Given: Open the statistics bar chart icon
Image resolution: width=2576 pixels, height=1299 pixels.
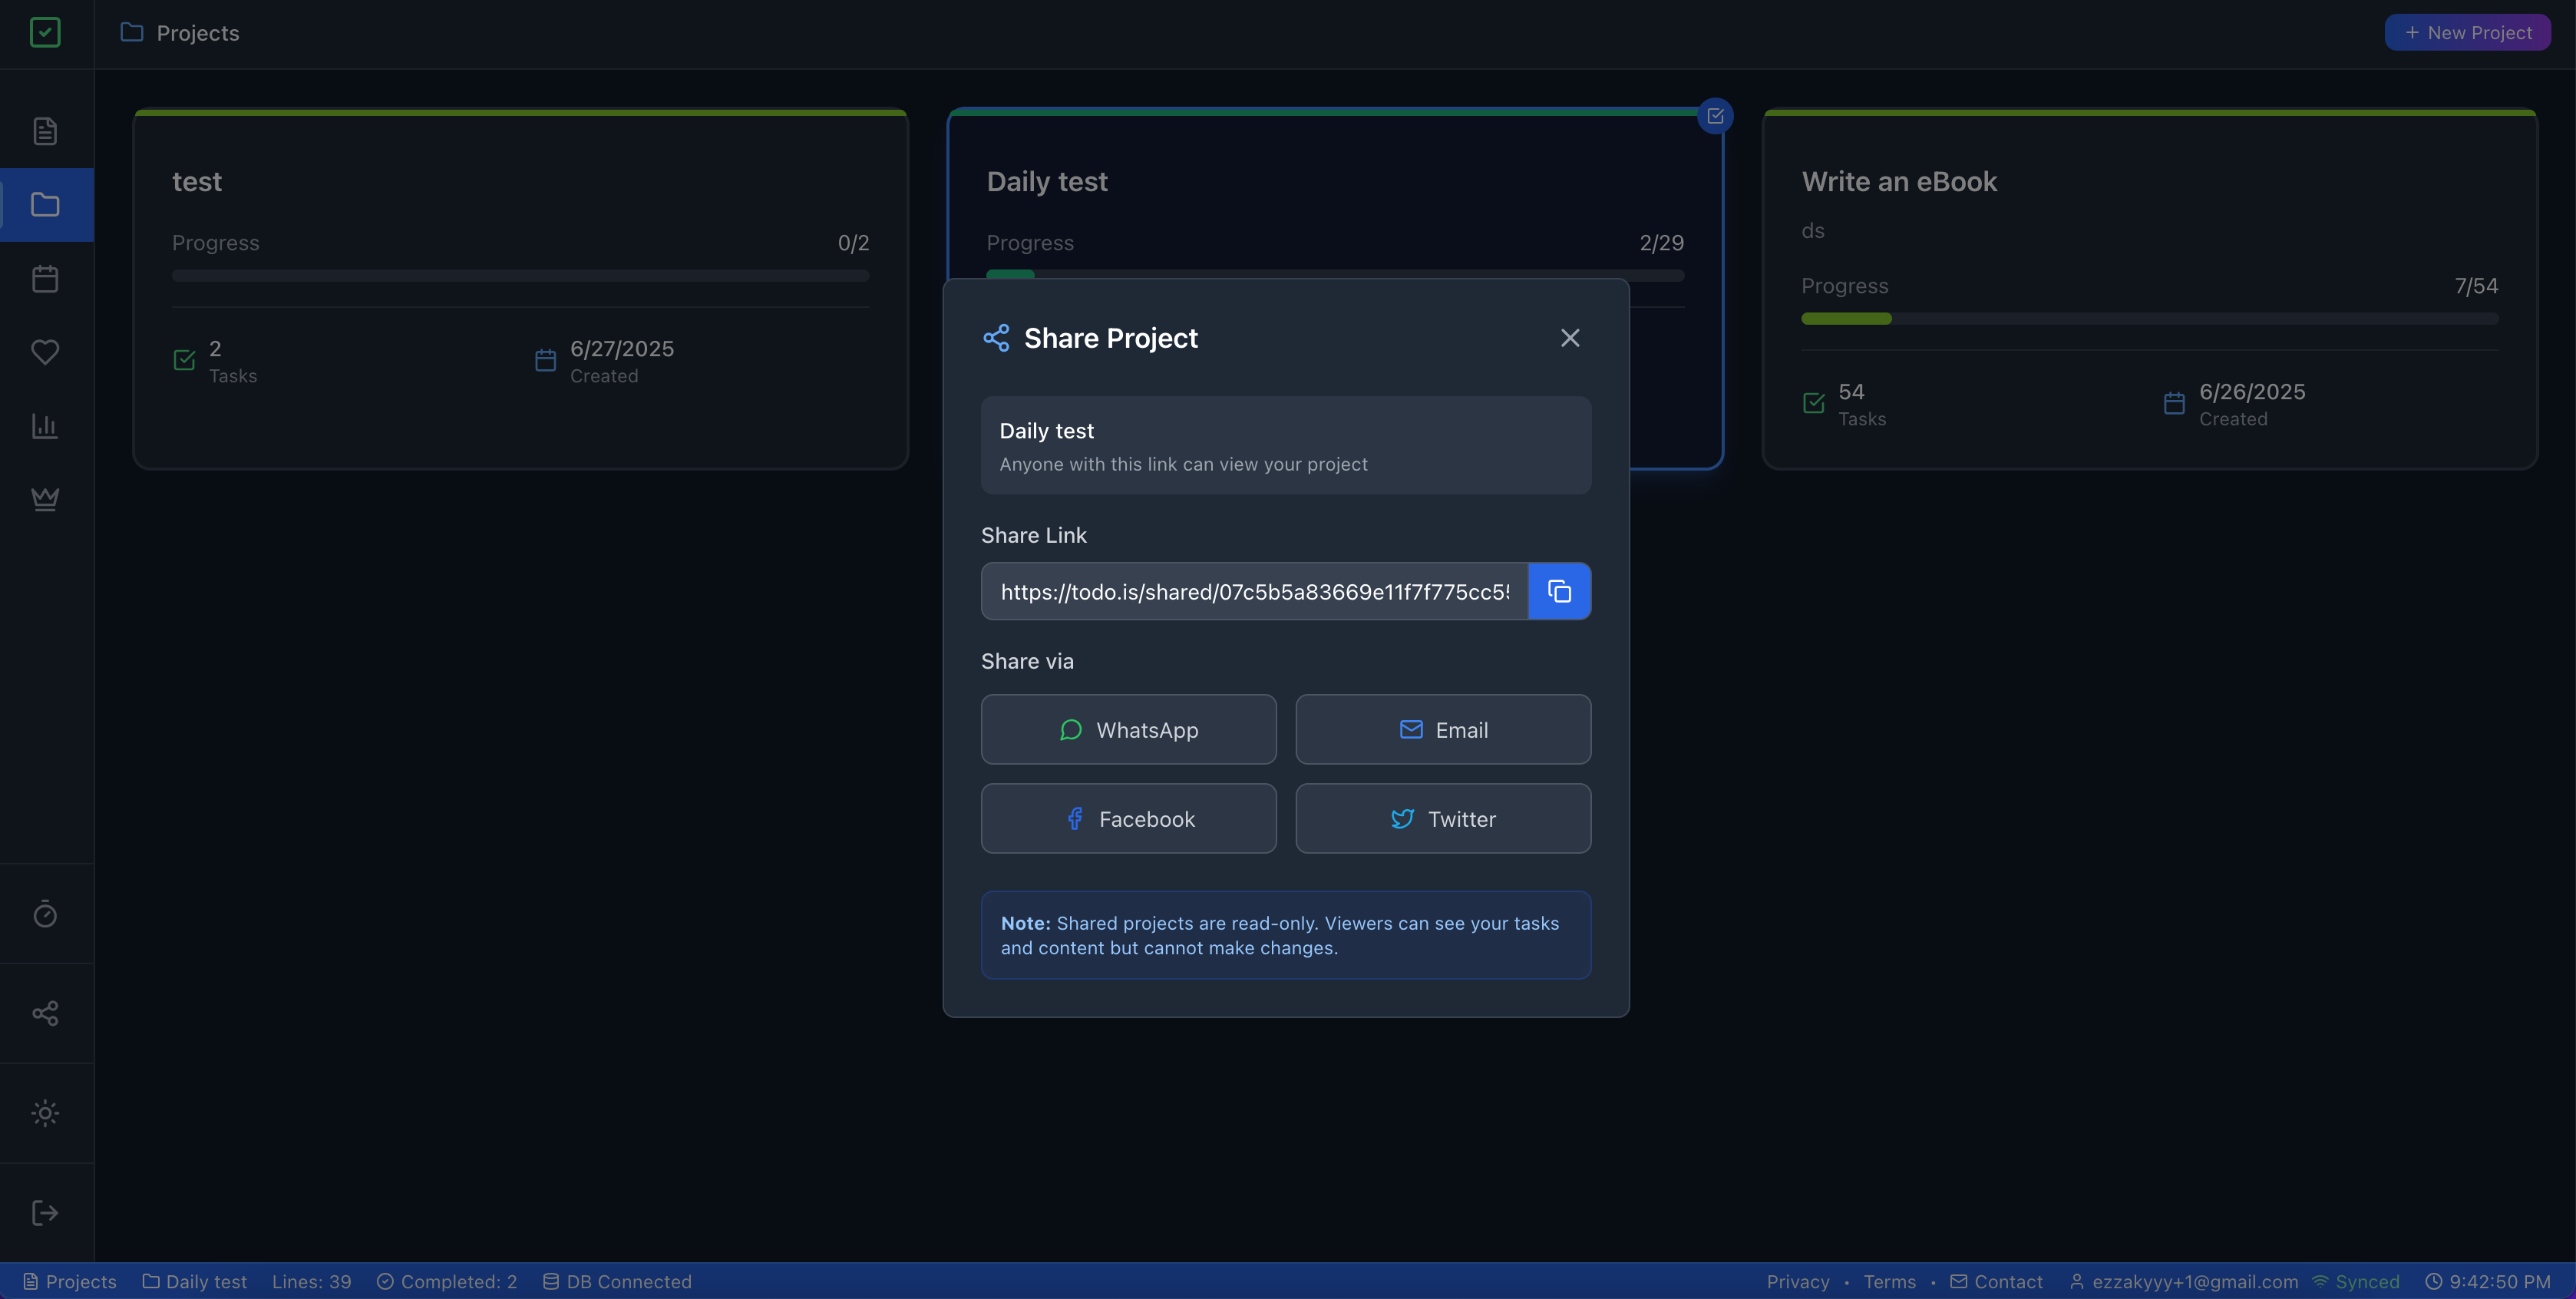Looking at the screenshot, I should click(x=45, y=426).
